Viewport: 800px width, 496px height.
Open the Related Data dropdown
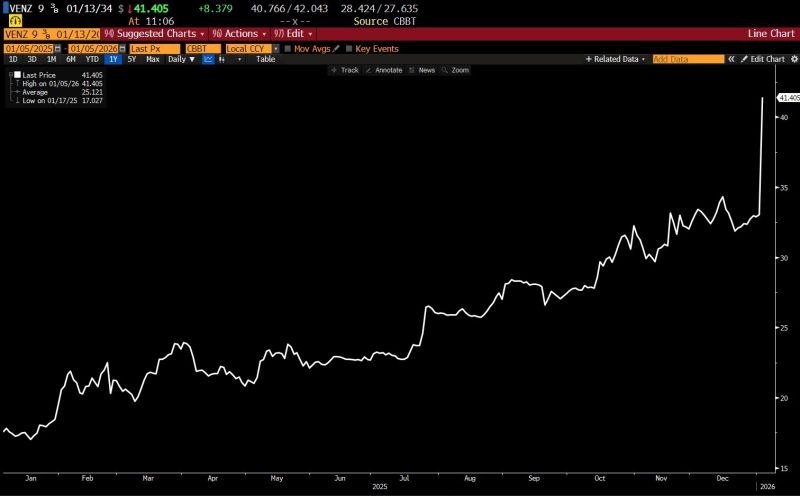pos(615,59)
